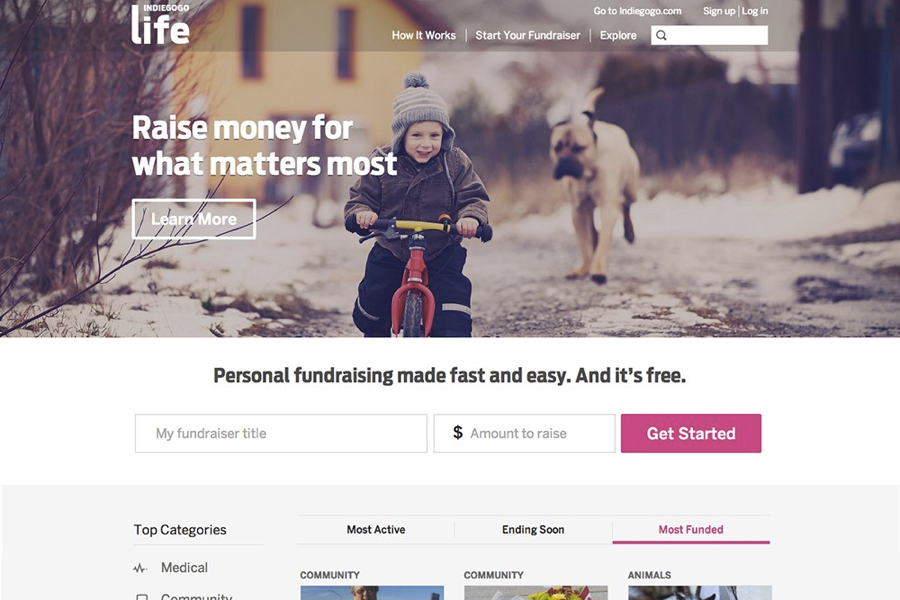Click the header search box
The width and height of the screenshot is (900, 600).
click(x=709, y=36)
